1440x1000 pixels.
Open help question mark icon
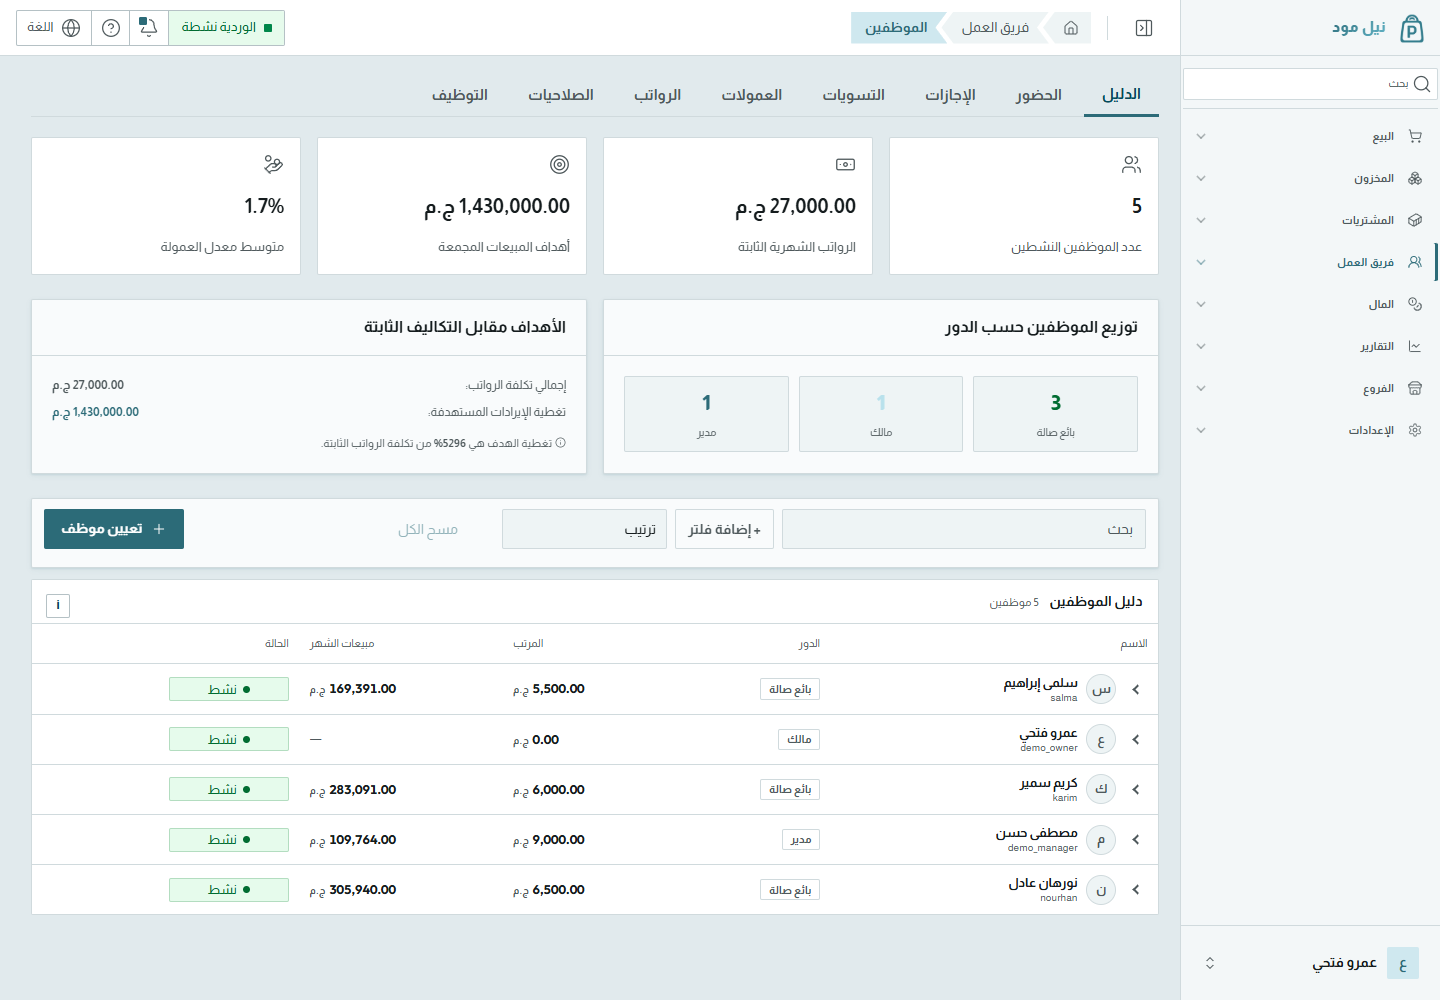pos(111,28)
